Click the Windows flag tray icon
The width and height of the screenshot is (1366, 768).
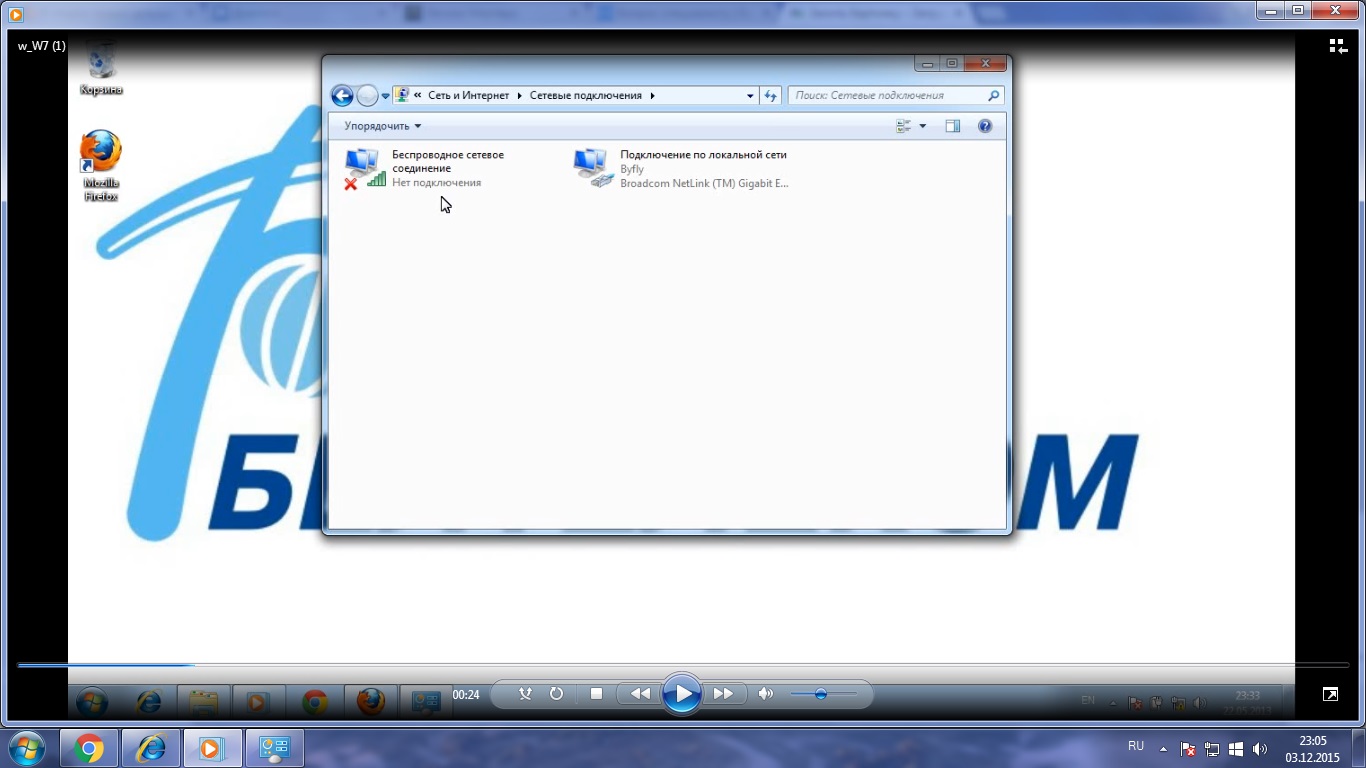[x=1236, y=748]
